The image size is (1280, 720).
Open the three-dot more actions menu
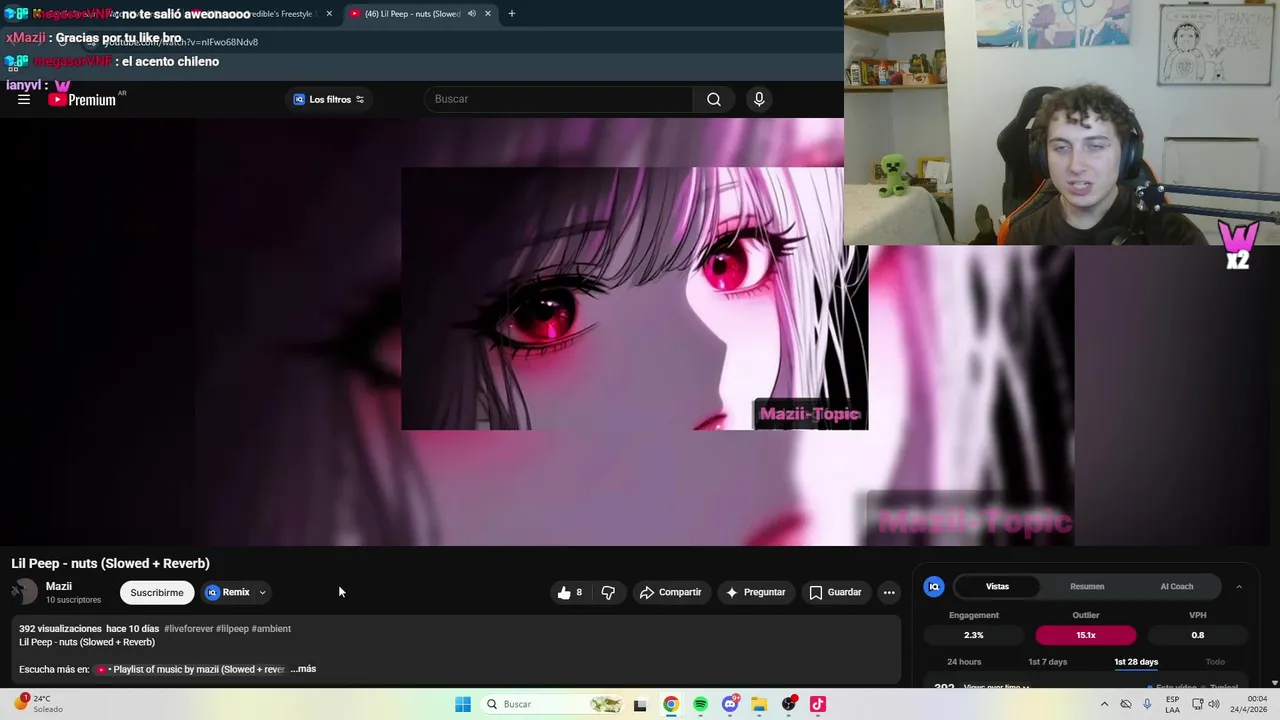[x=889, y=592]
